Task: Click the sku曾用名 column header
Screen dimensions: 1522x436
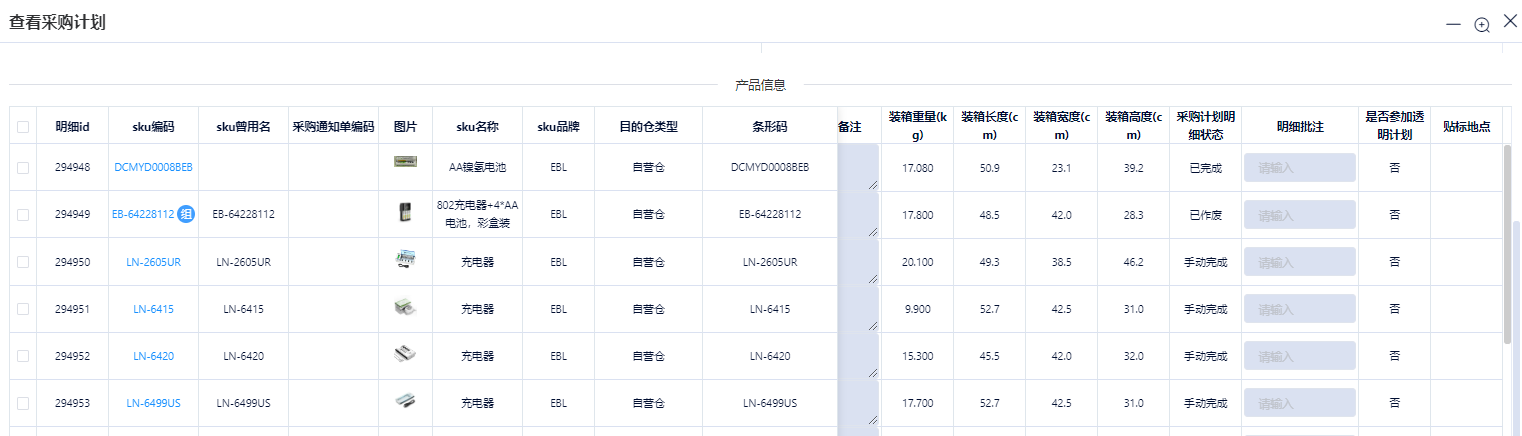Action: [x=243, y=127]
